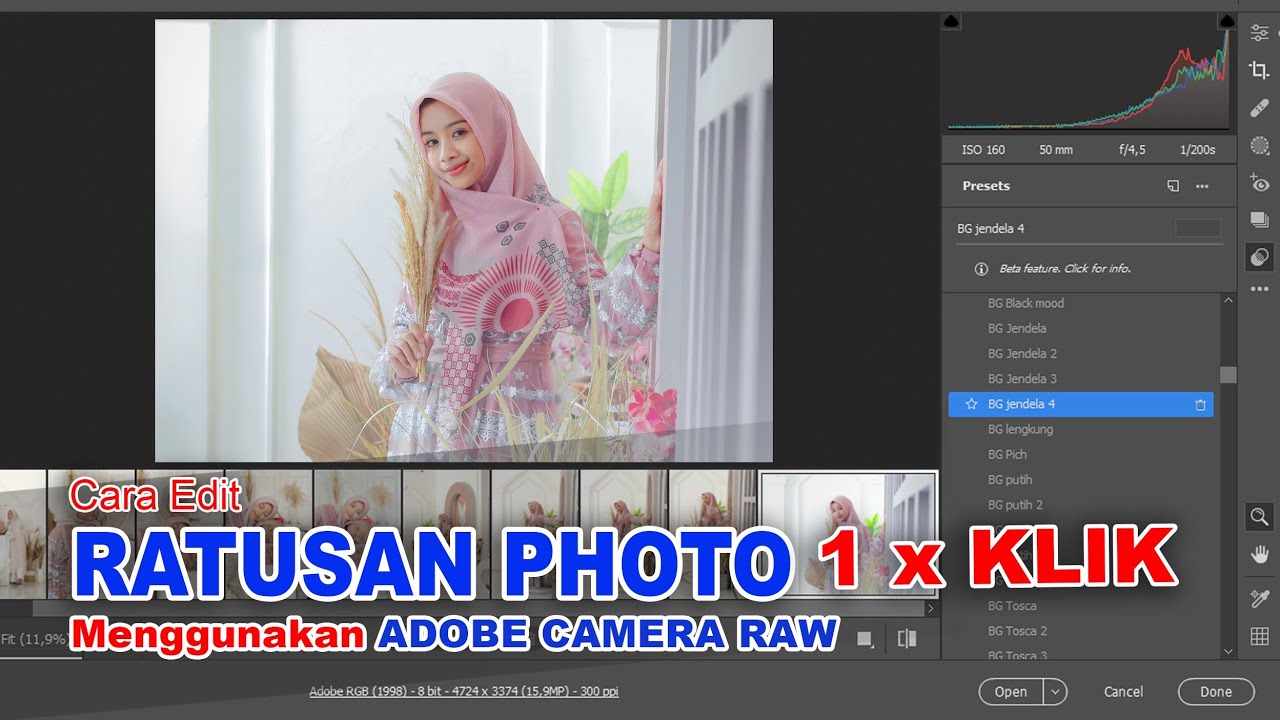Click presets list scroll up arrow

coord(1229,300)
